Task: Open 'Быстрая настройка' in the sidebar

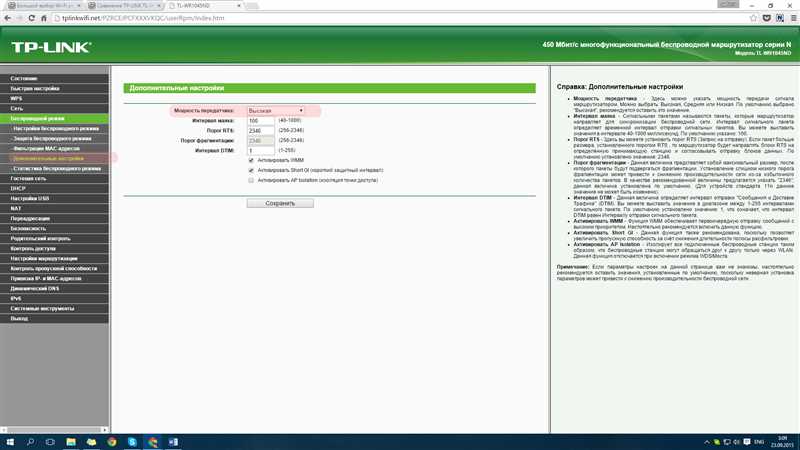Action: (55, 89)
